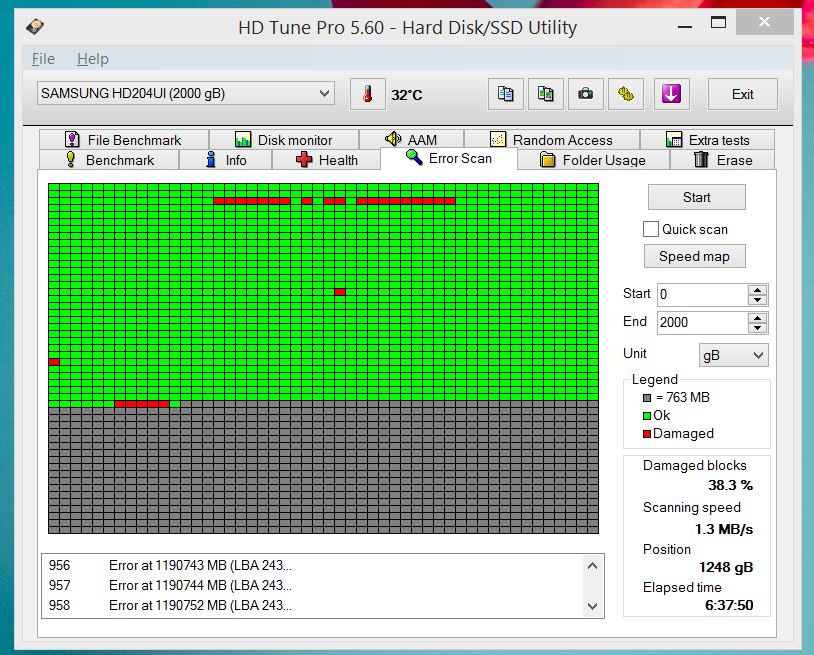Open the Folder Usage tab
This screenshot has height=655, width=814.
coord(593,160)
